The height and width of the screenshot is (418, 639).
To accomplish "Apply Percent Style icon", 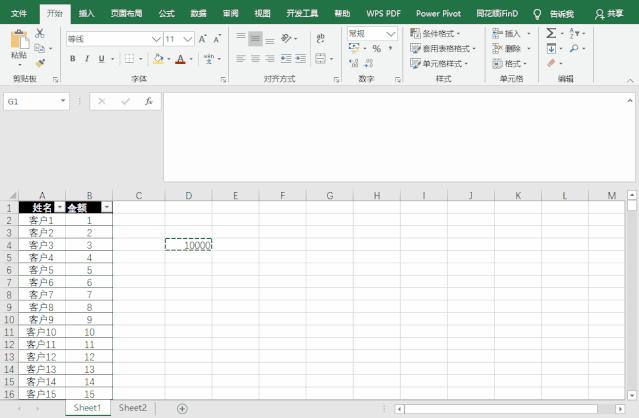I will (377, 48).
